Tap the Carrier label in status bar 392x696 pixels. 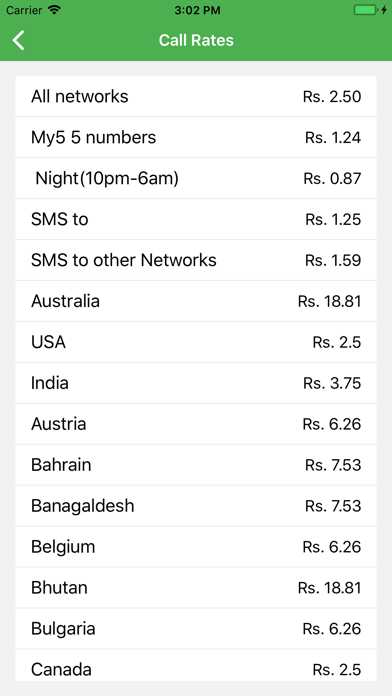tap(24, 10)
